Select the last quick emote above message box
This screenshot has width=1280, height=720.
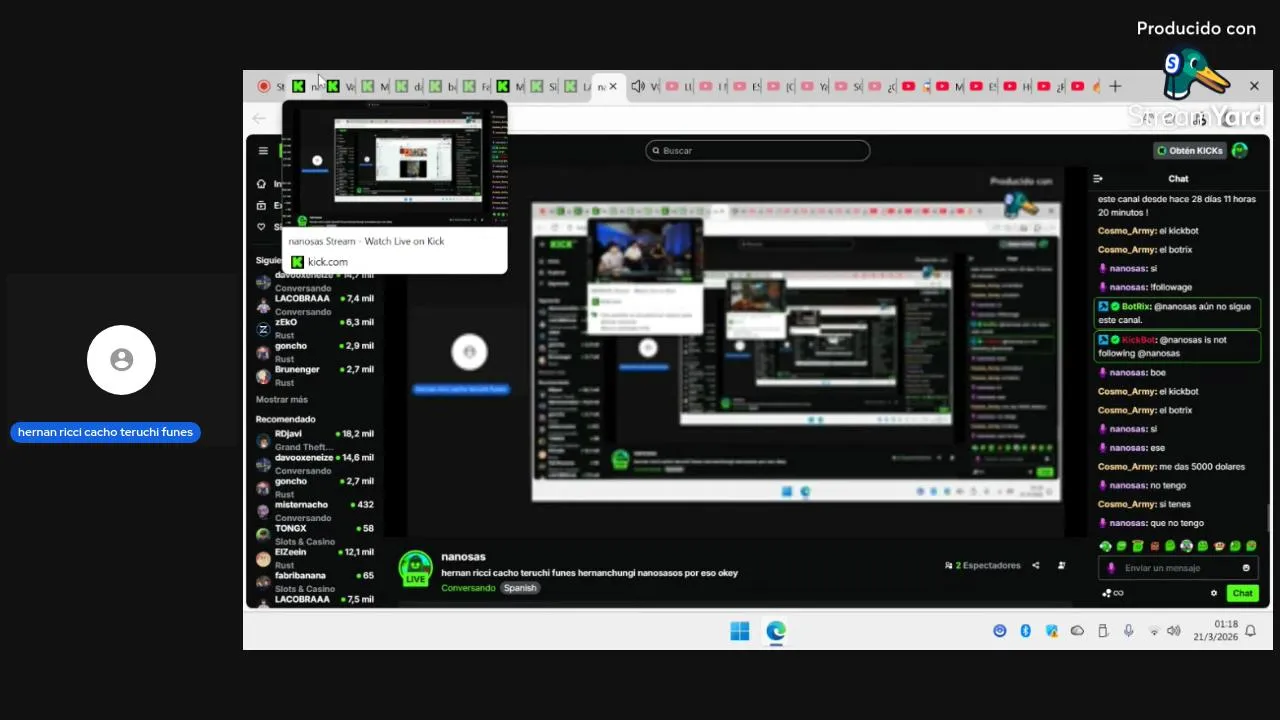tap(1251, 546)
